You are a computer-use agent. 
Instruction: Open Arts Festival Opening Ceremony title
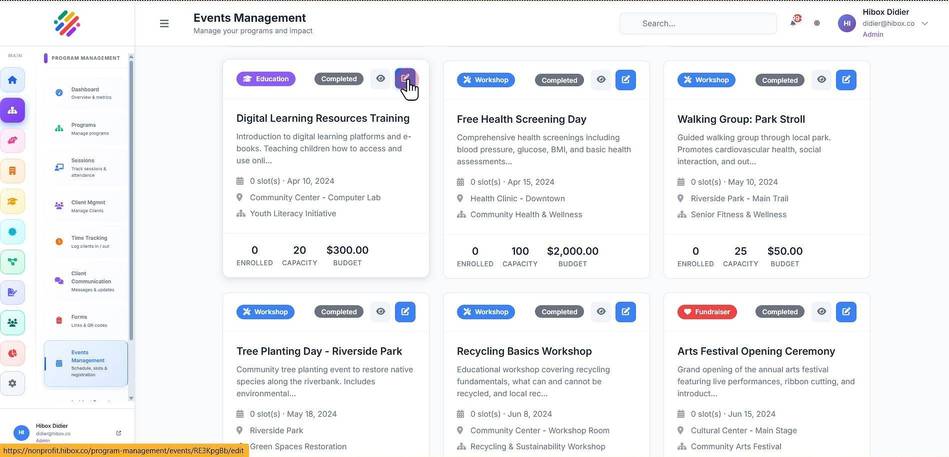[756, 351]
